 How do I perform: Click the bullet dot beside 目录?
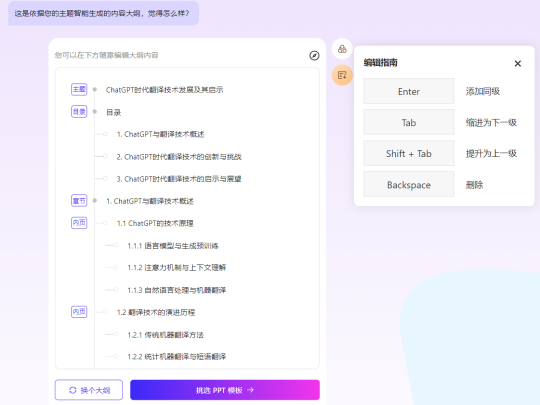pyautogui.click(x=95, y=112)
